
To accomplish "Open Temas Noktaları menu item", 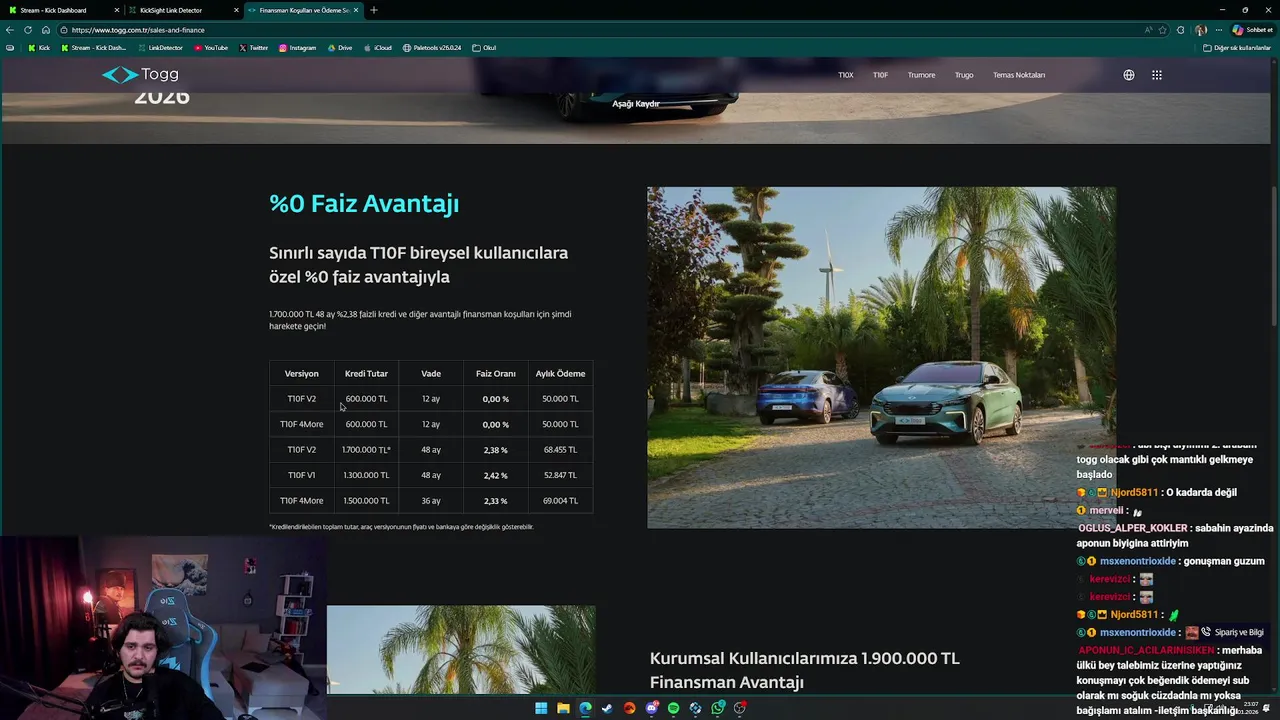I will [1019, 75].
